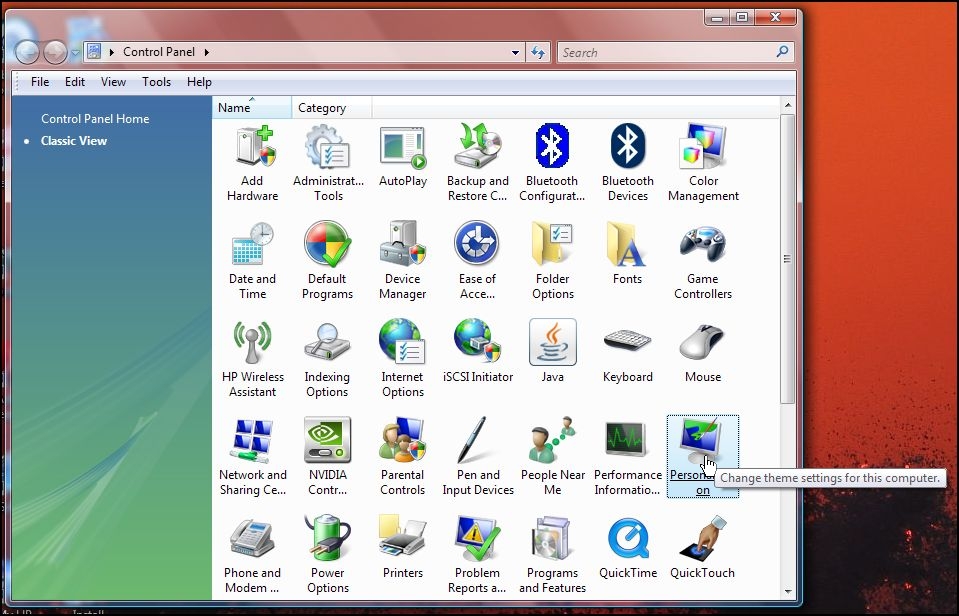Screen dimensions: 959x616
Task: Refresh the Control Panel view
Action: coord(538,53)
